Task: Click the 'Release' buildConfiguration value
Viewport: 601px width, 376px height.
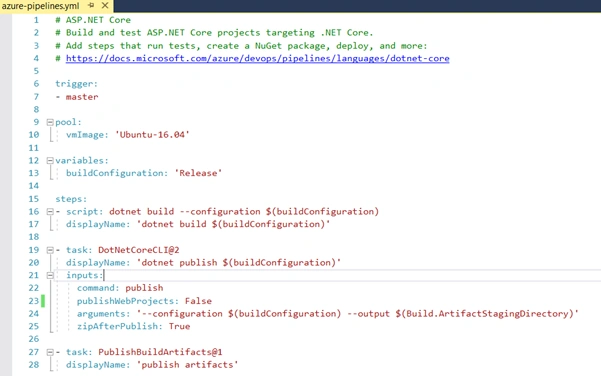Action: [198, 173]
